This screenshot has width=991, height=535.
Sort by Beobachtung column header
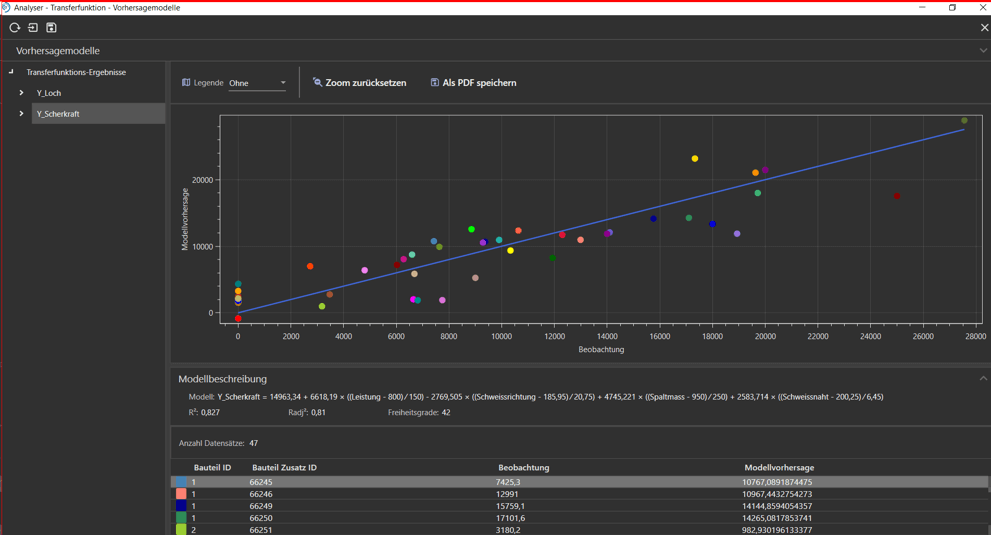click(524, 468)
